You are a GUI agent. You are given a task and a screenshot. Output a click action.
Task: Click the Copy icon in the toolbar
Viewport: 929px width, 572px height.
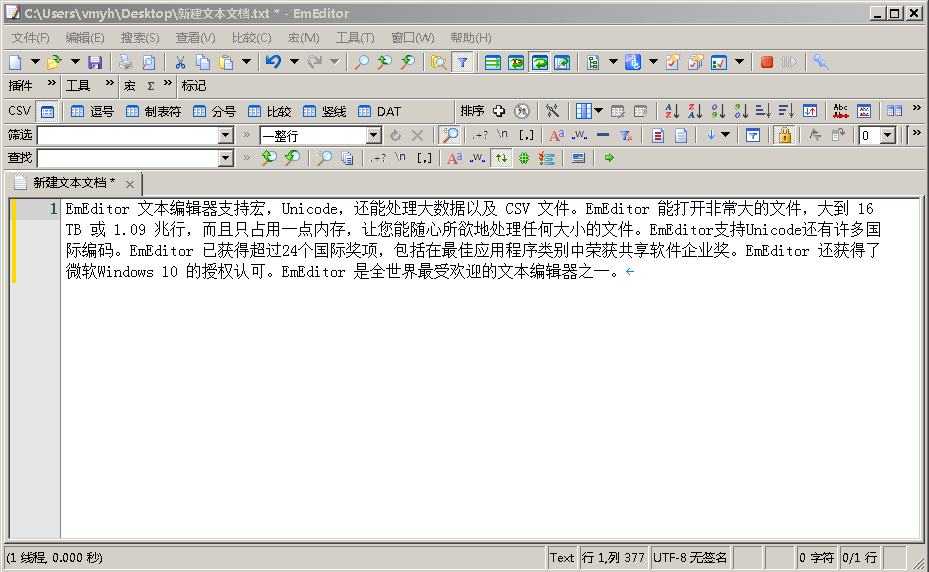[x=203, y=62]
